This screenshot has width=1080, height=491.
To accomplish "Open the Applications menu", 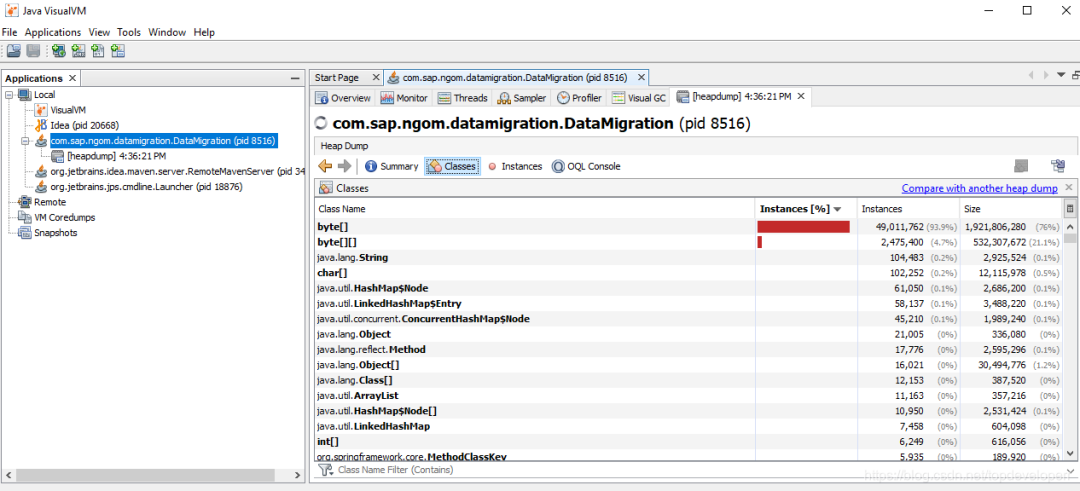I will (53, 32).
